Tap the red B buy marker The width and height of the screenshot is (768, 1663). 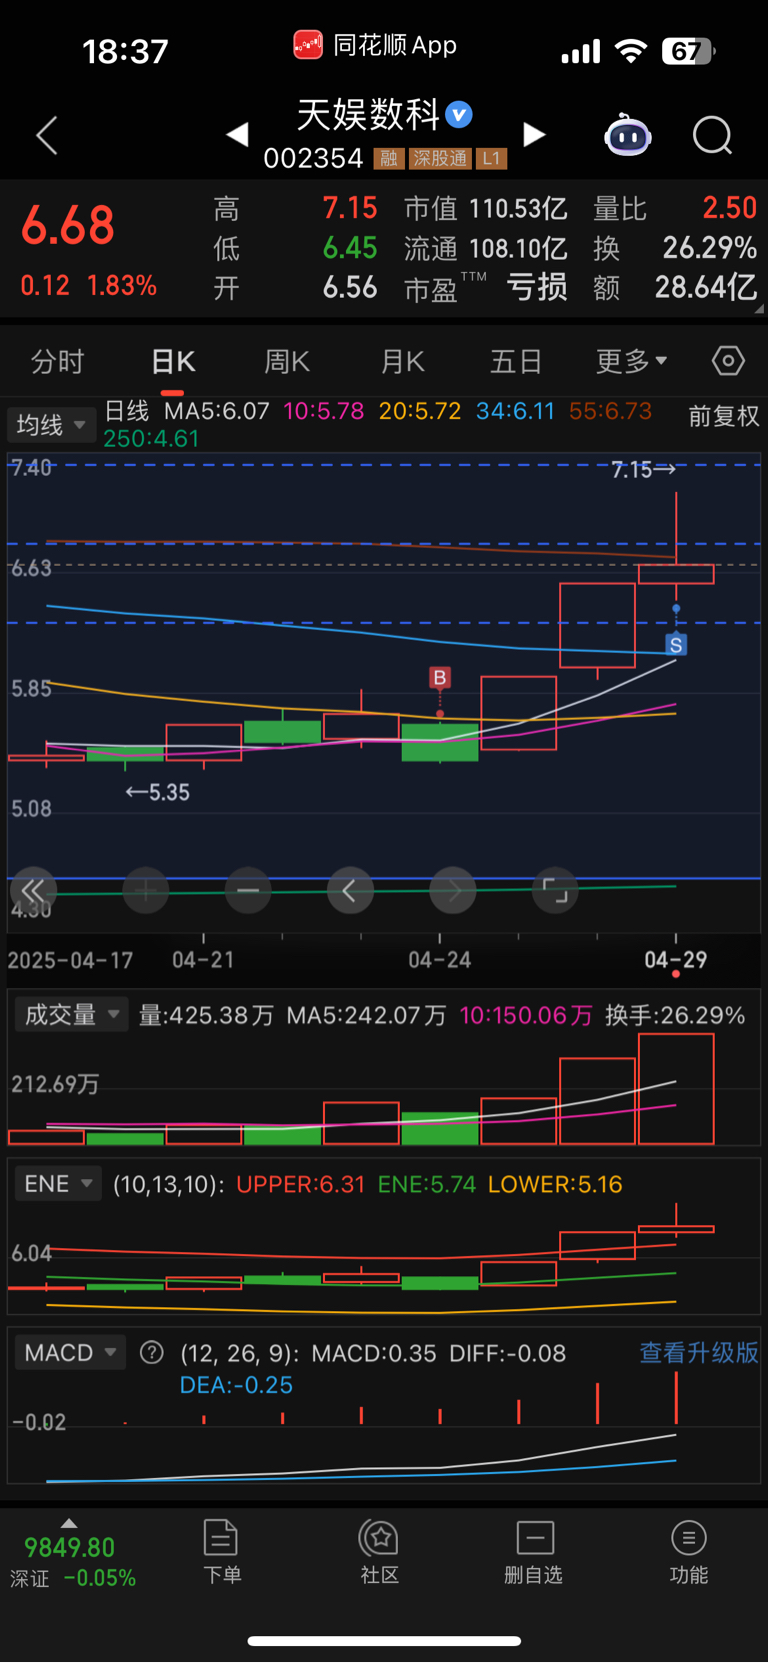point(440,678)
